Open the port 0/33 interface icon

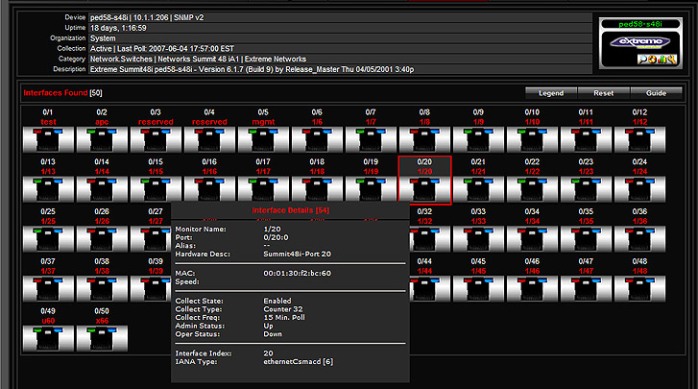[479, 239]
